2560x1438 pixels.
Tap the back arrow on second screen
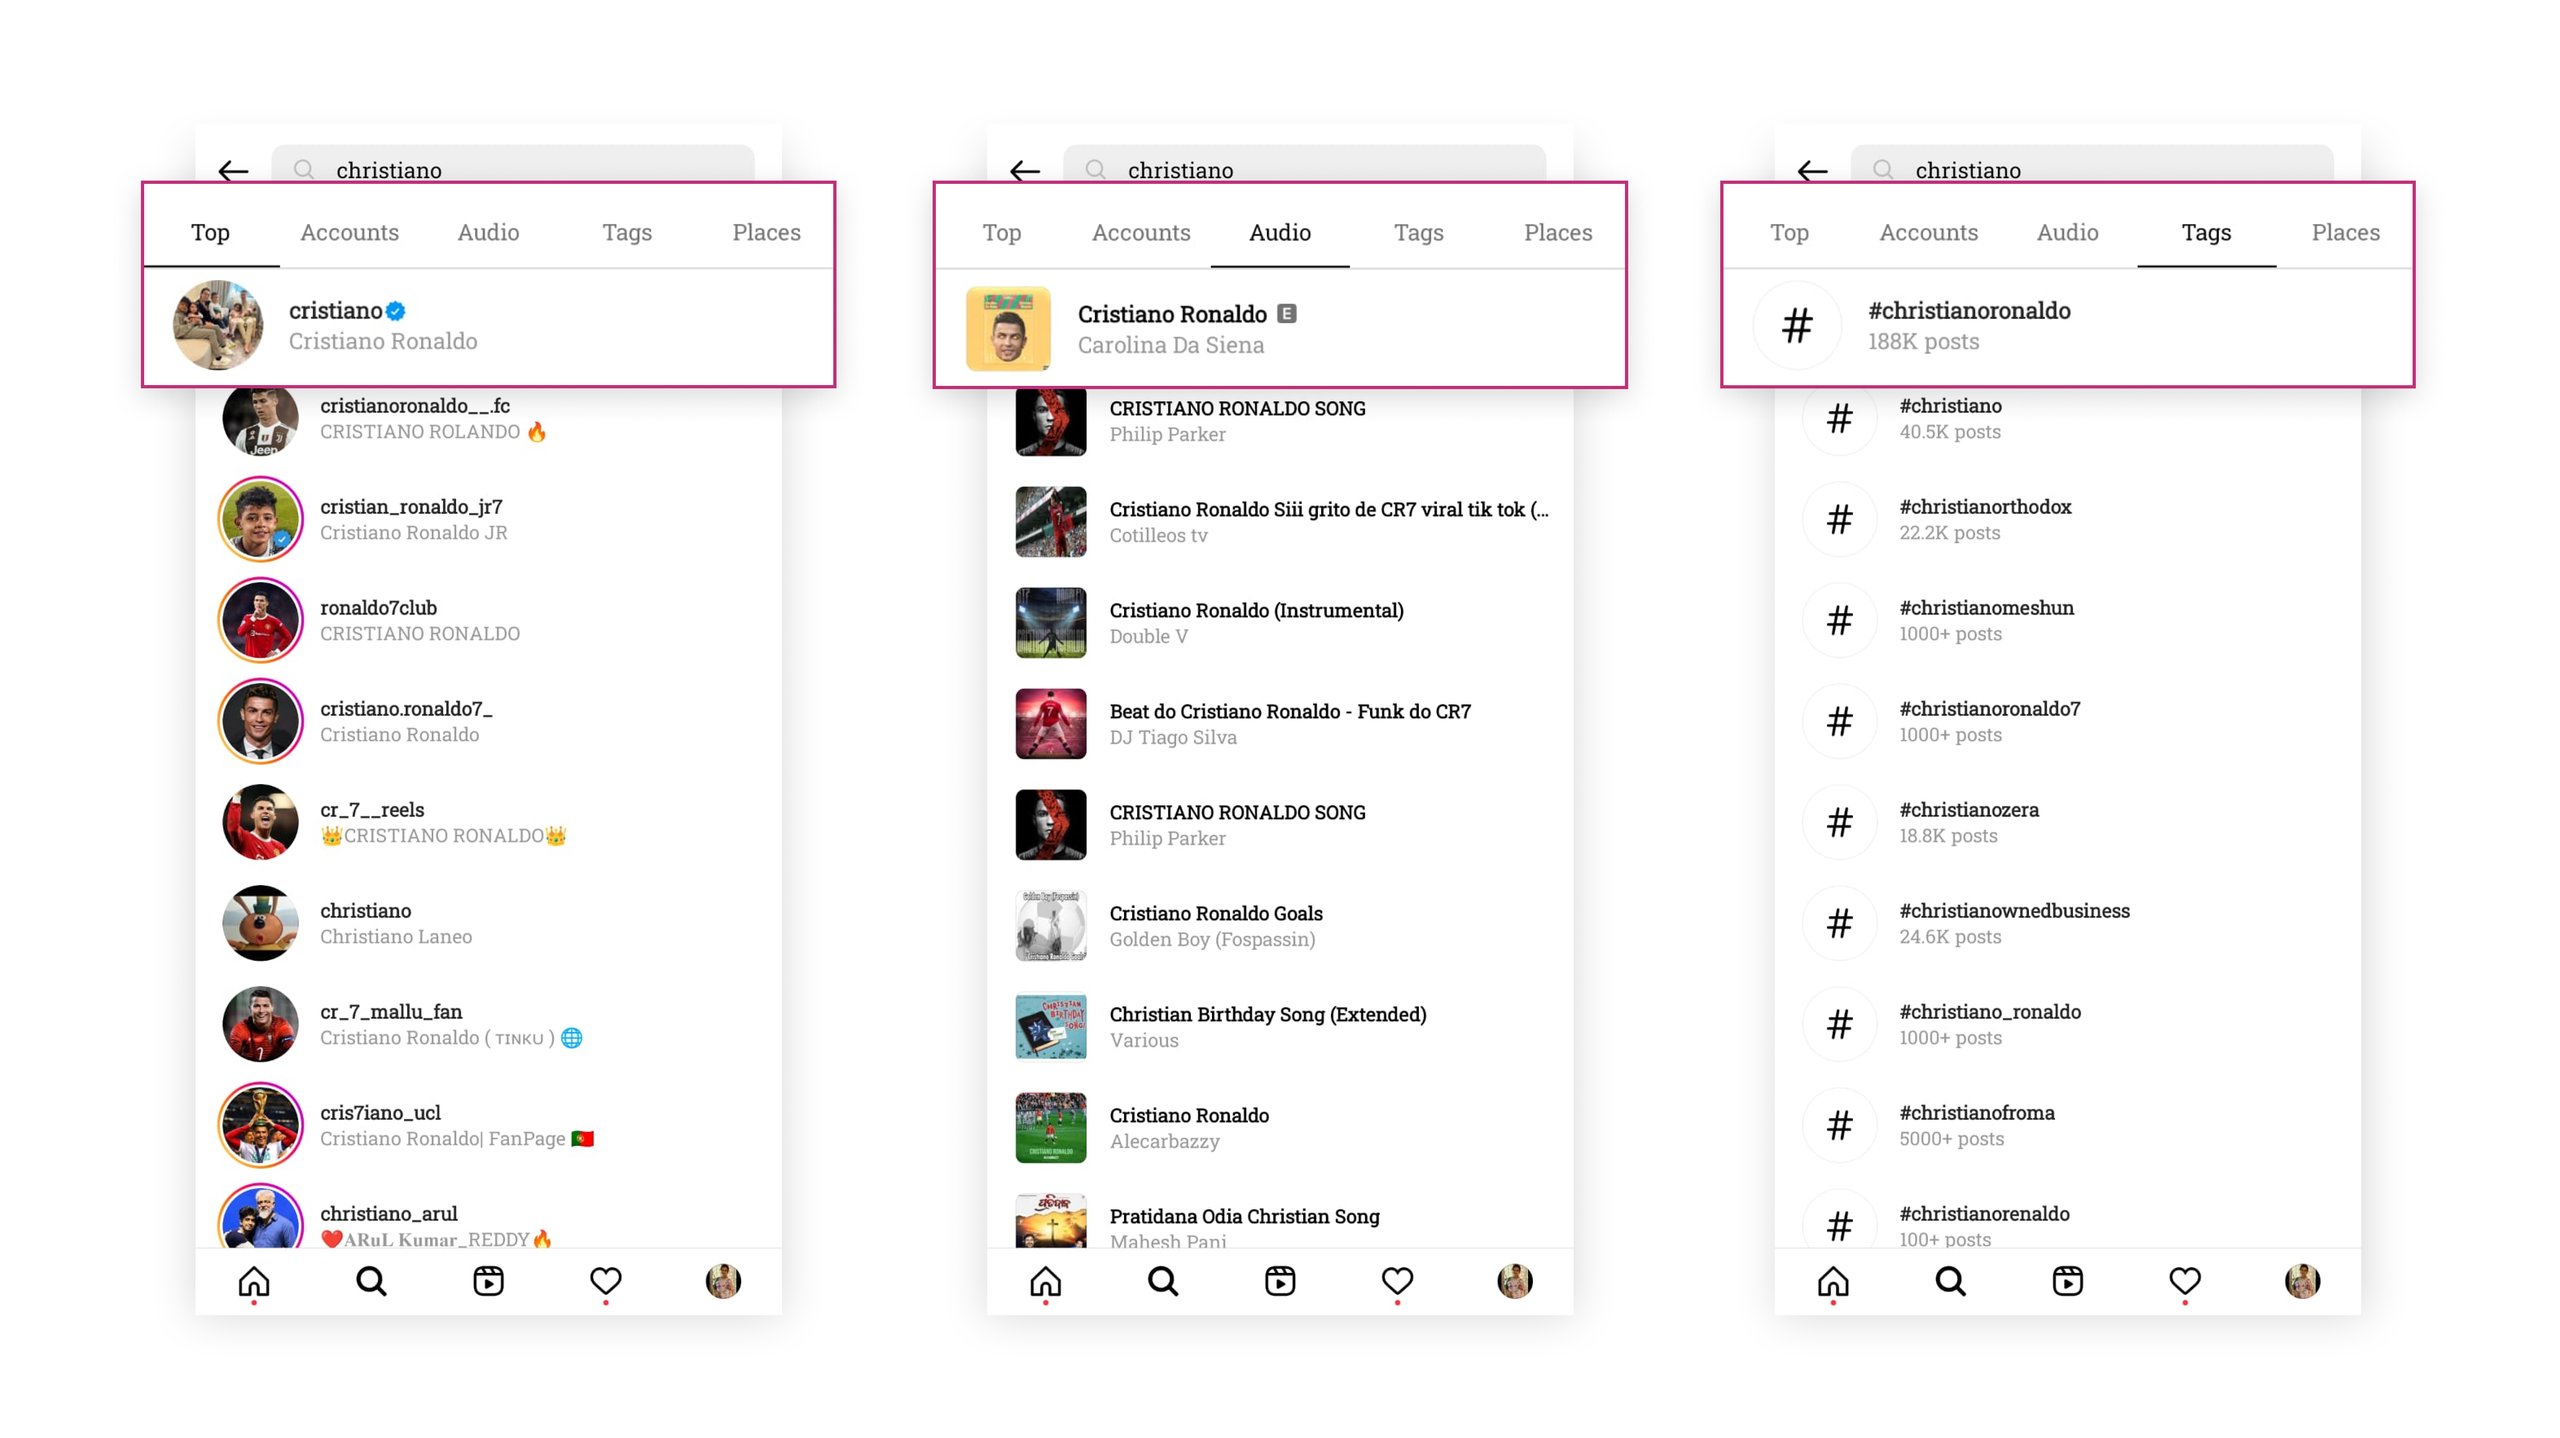1025,171
